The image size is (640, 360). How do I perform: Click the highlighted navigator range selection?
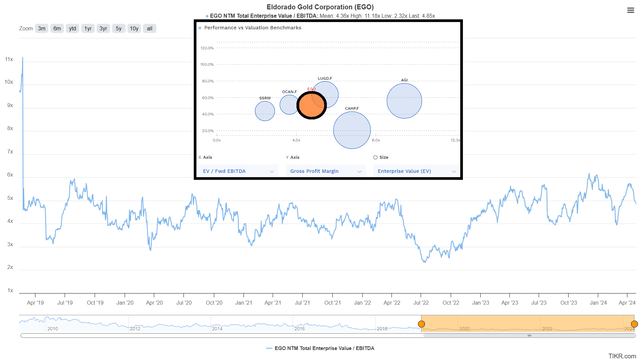tap(528, 323)
